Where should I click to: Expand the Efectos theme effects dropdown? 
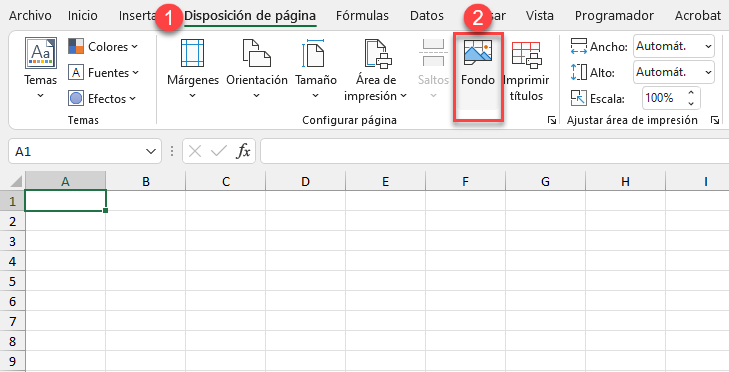(102, 99)
